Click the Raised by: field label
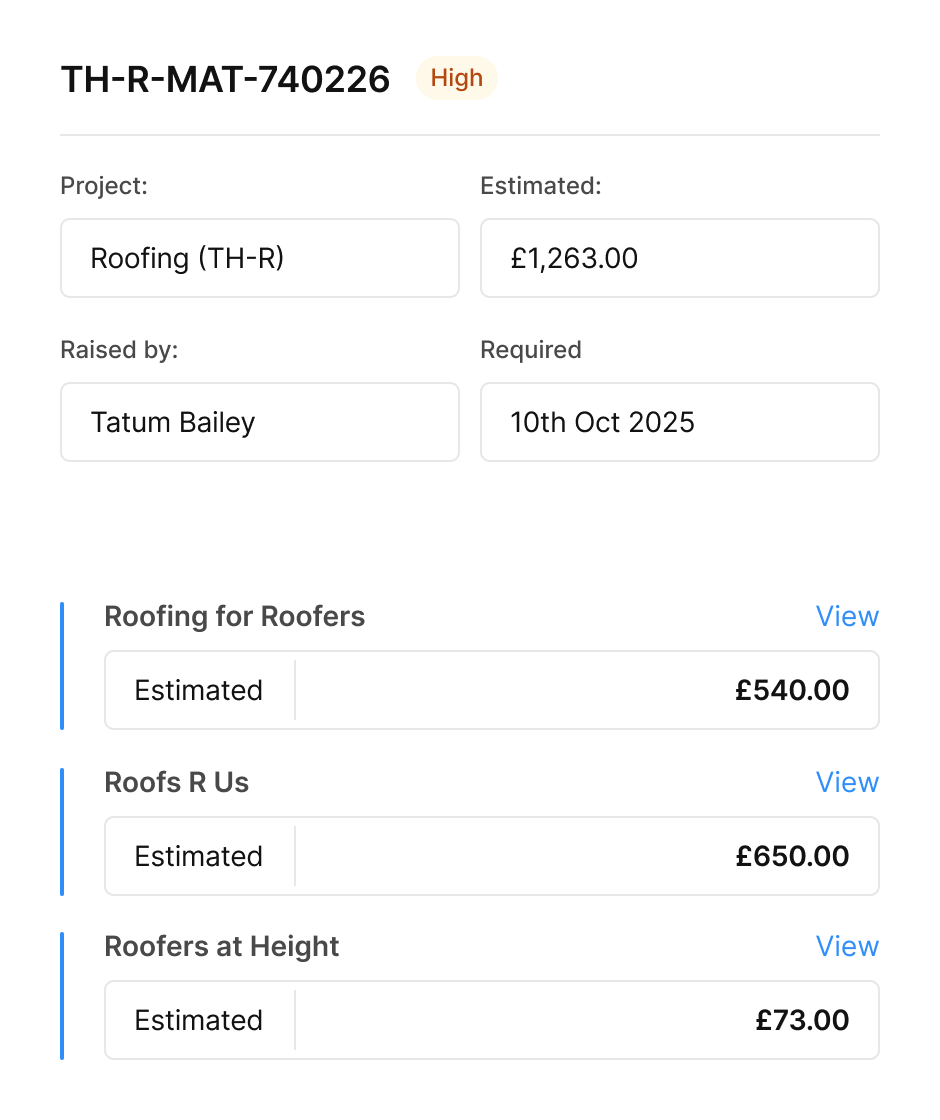 pos(119,350)
